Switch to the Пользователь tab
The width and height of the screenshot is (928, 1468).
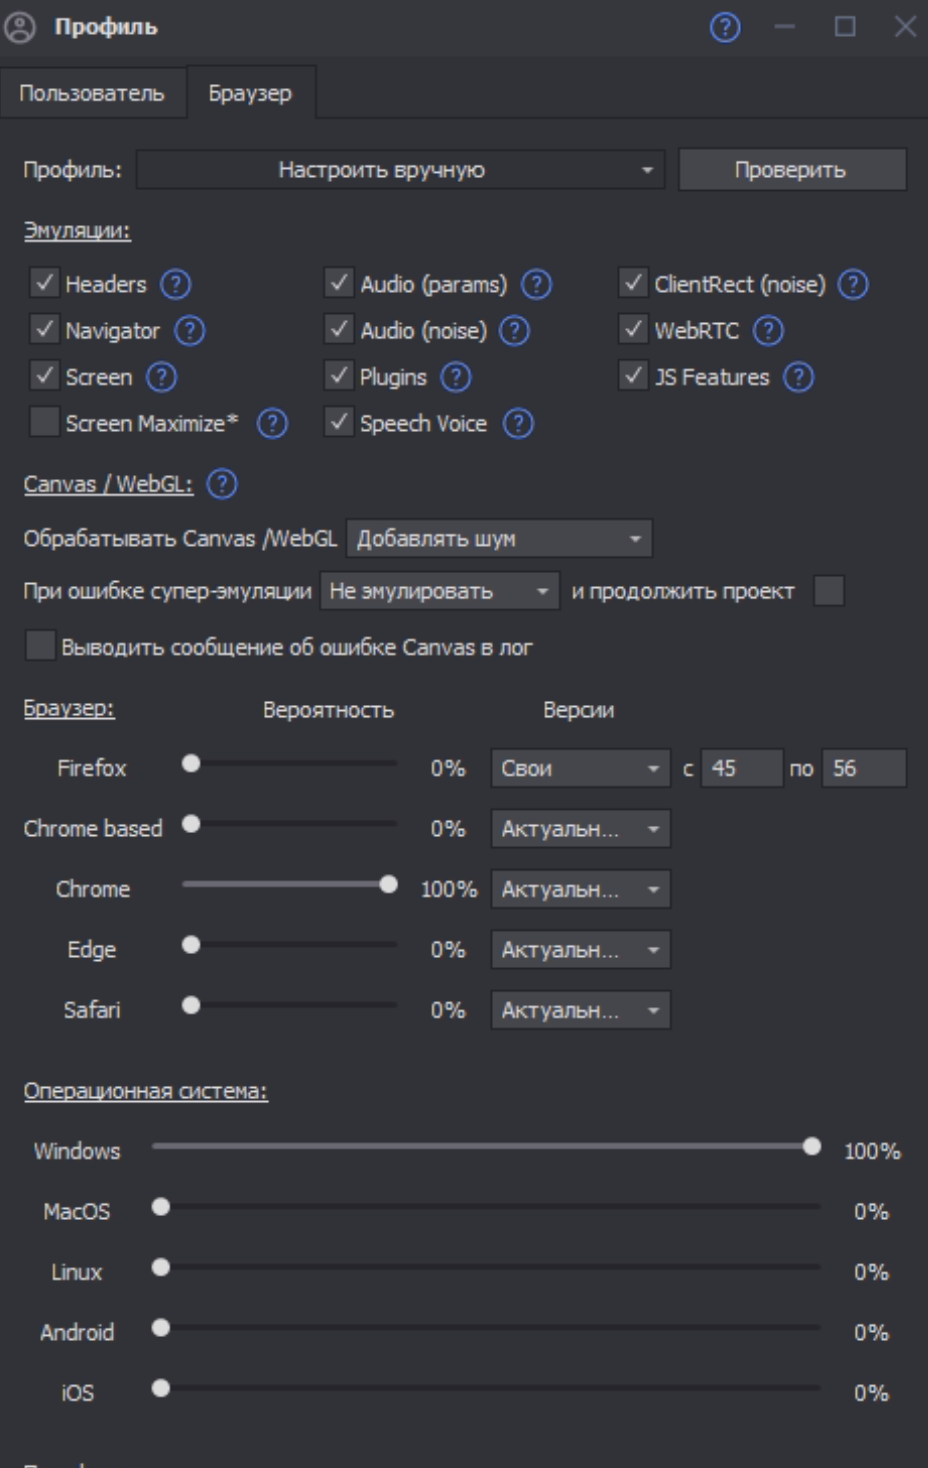[92, 94]
